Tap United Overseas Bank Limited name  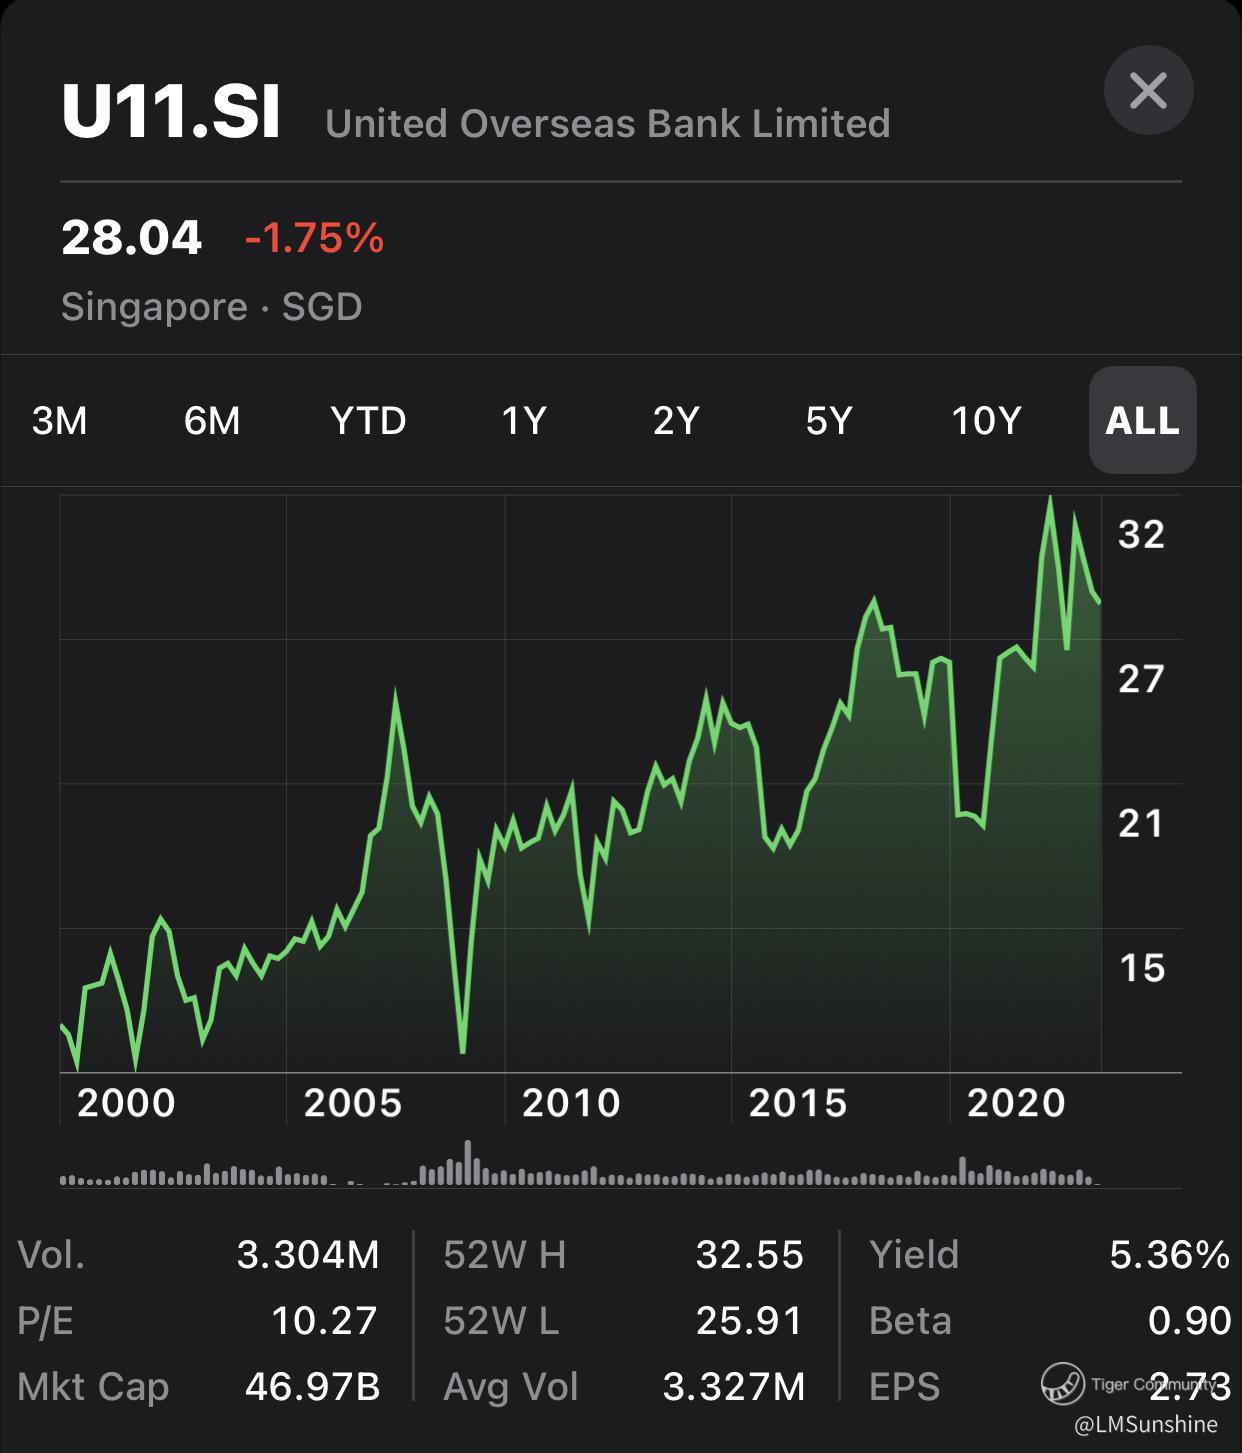608,123
